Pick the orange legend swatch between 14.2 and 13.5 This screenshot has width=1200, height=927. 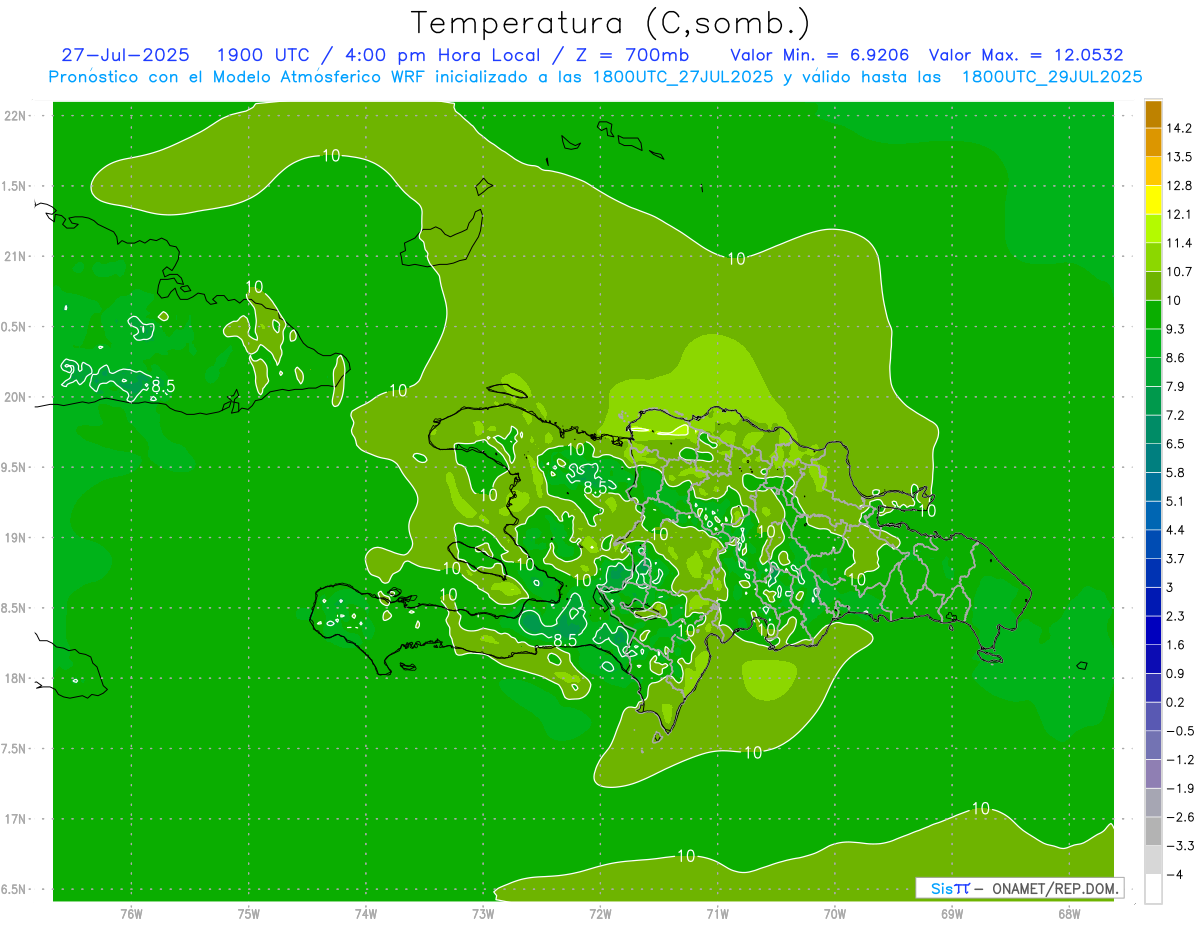click(x=1153, y=142)
